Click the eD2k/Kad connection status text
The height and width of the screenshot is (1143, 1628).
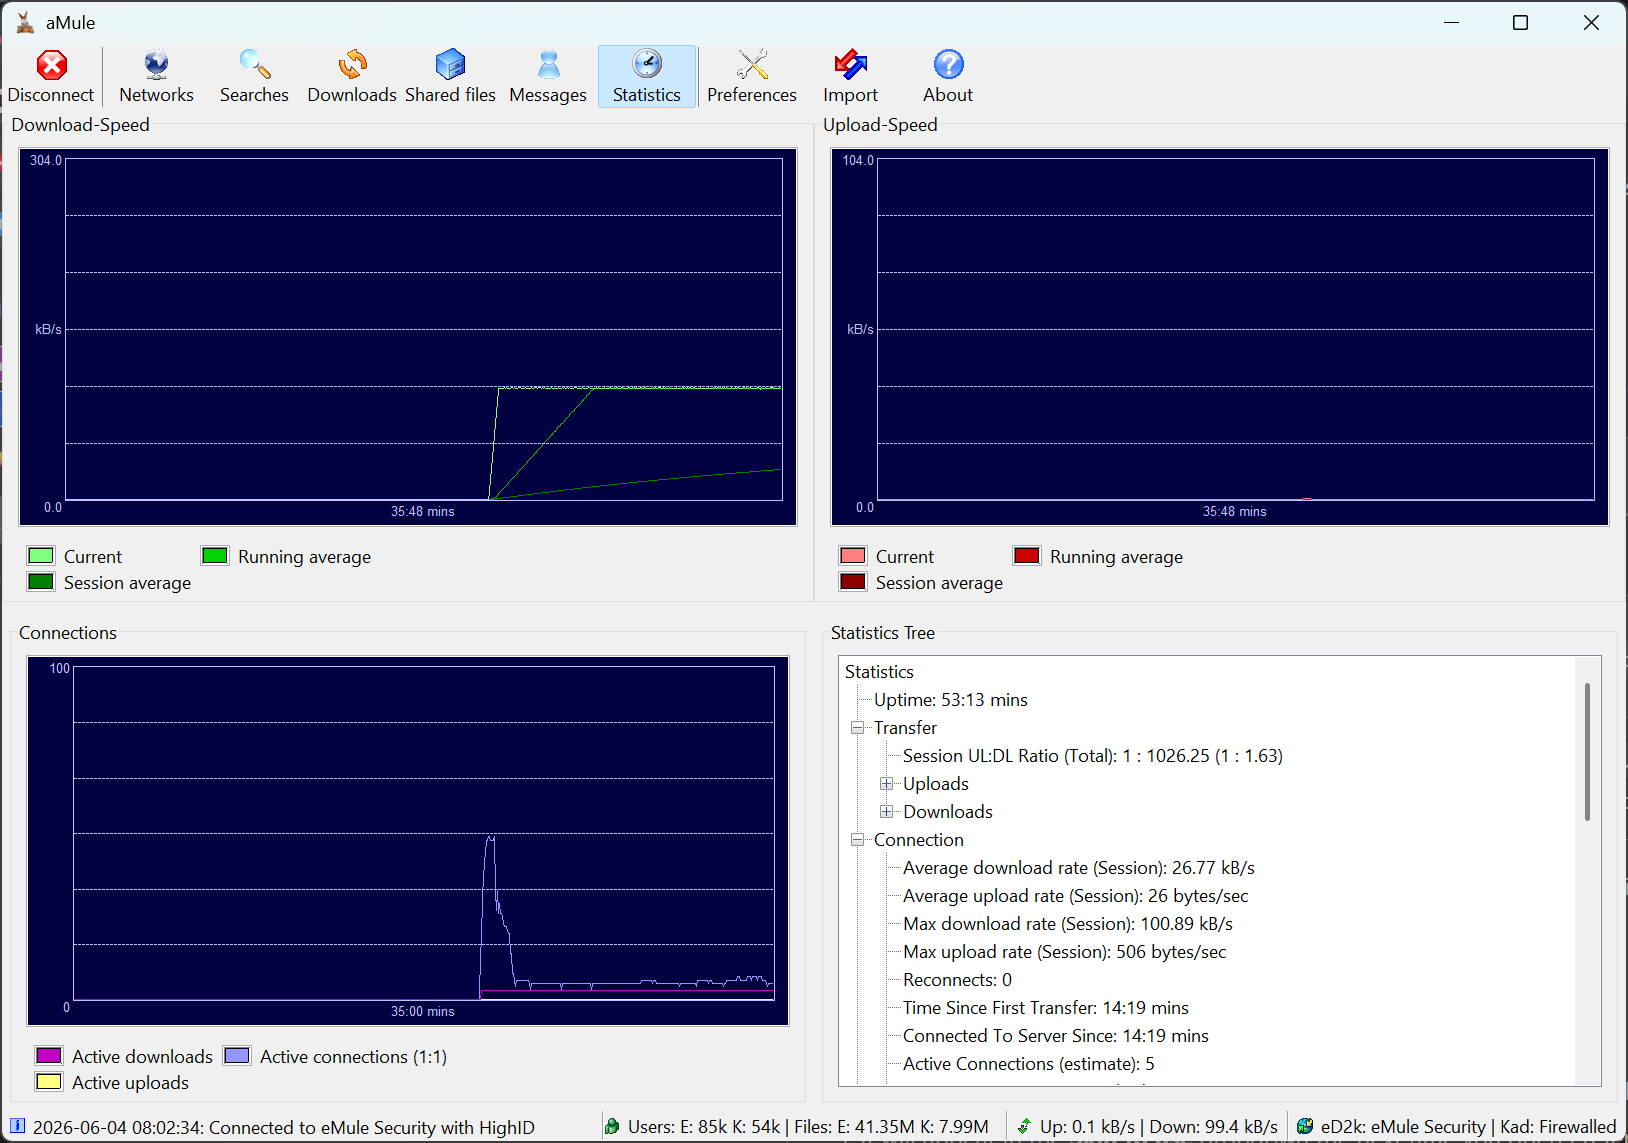[x=1468, y=1127]
